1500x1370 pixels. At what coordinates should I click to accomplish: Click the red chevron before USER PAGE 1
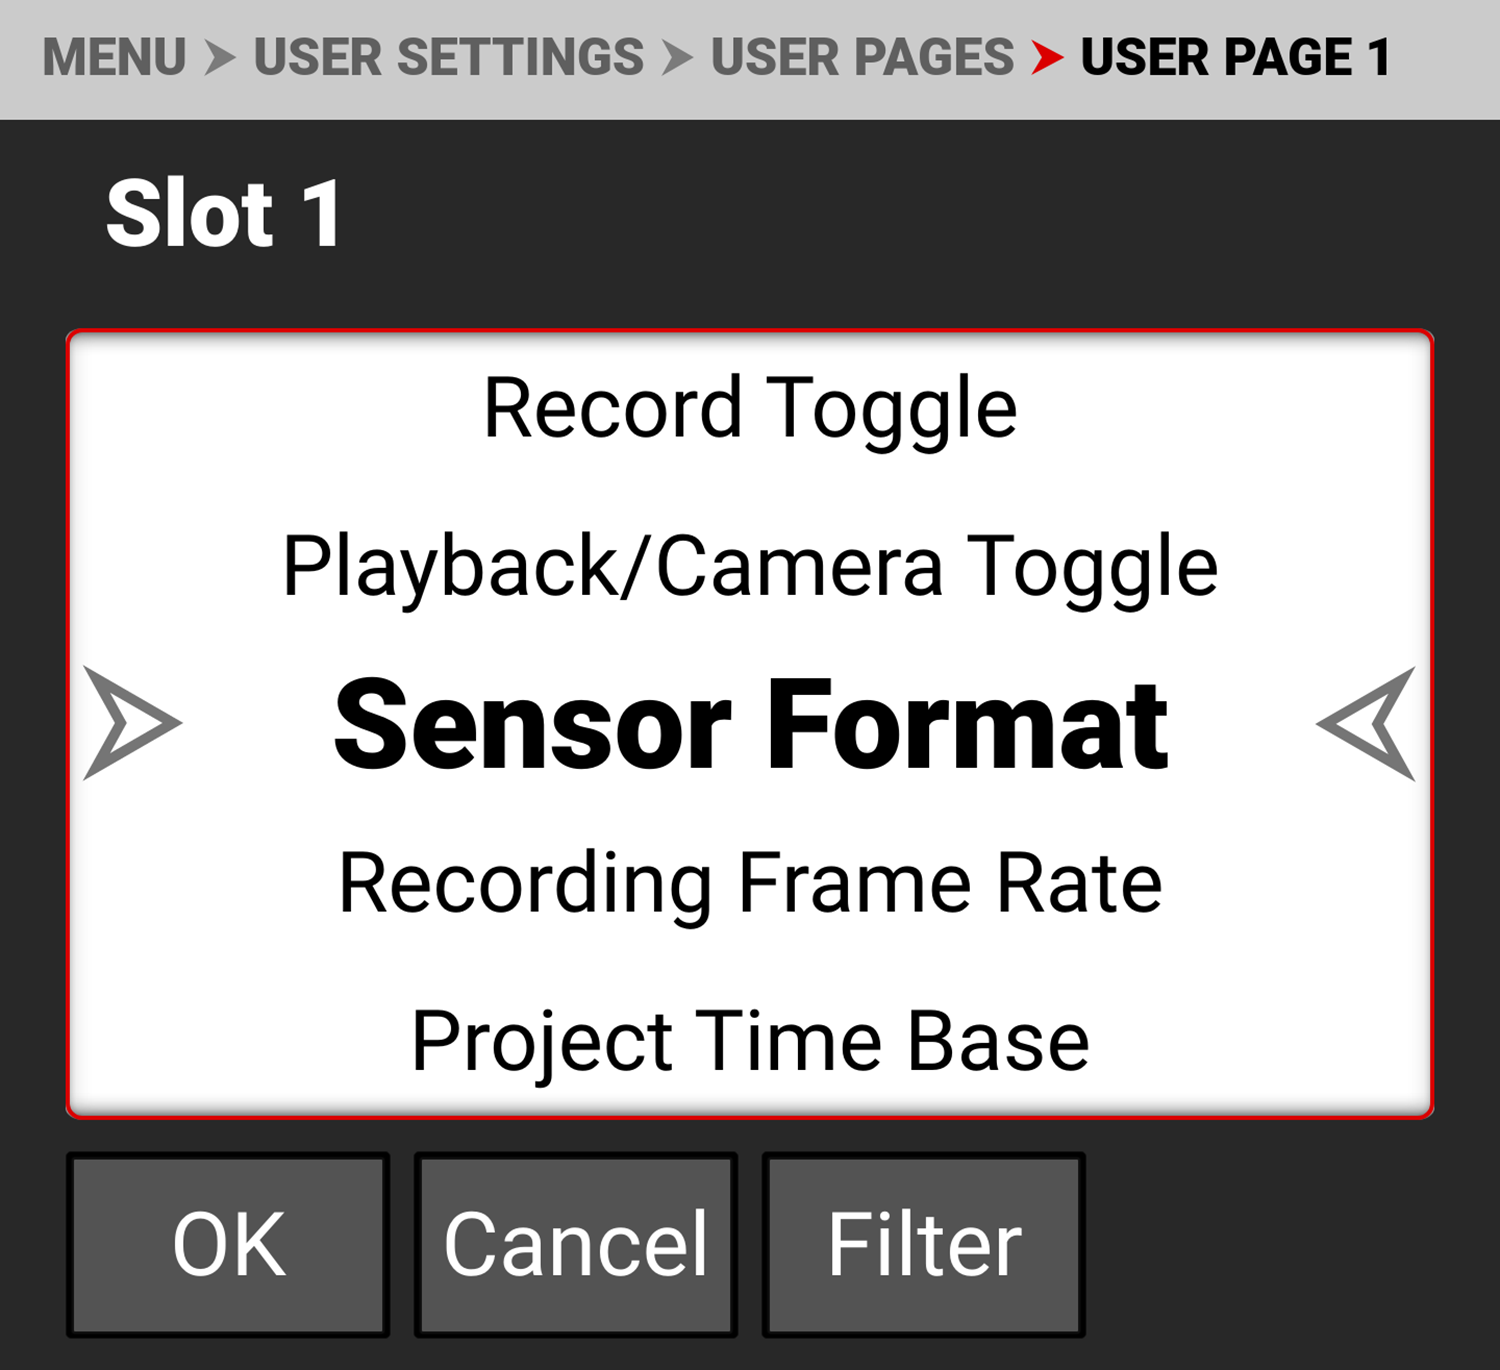point(1046,58)
